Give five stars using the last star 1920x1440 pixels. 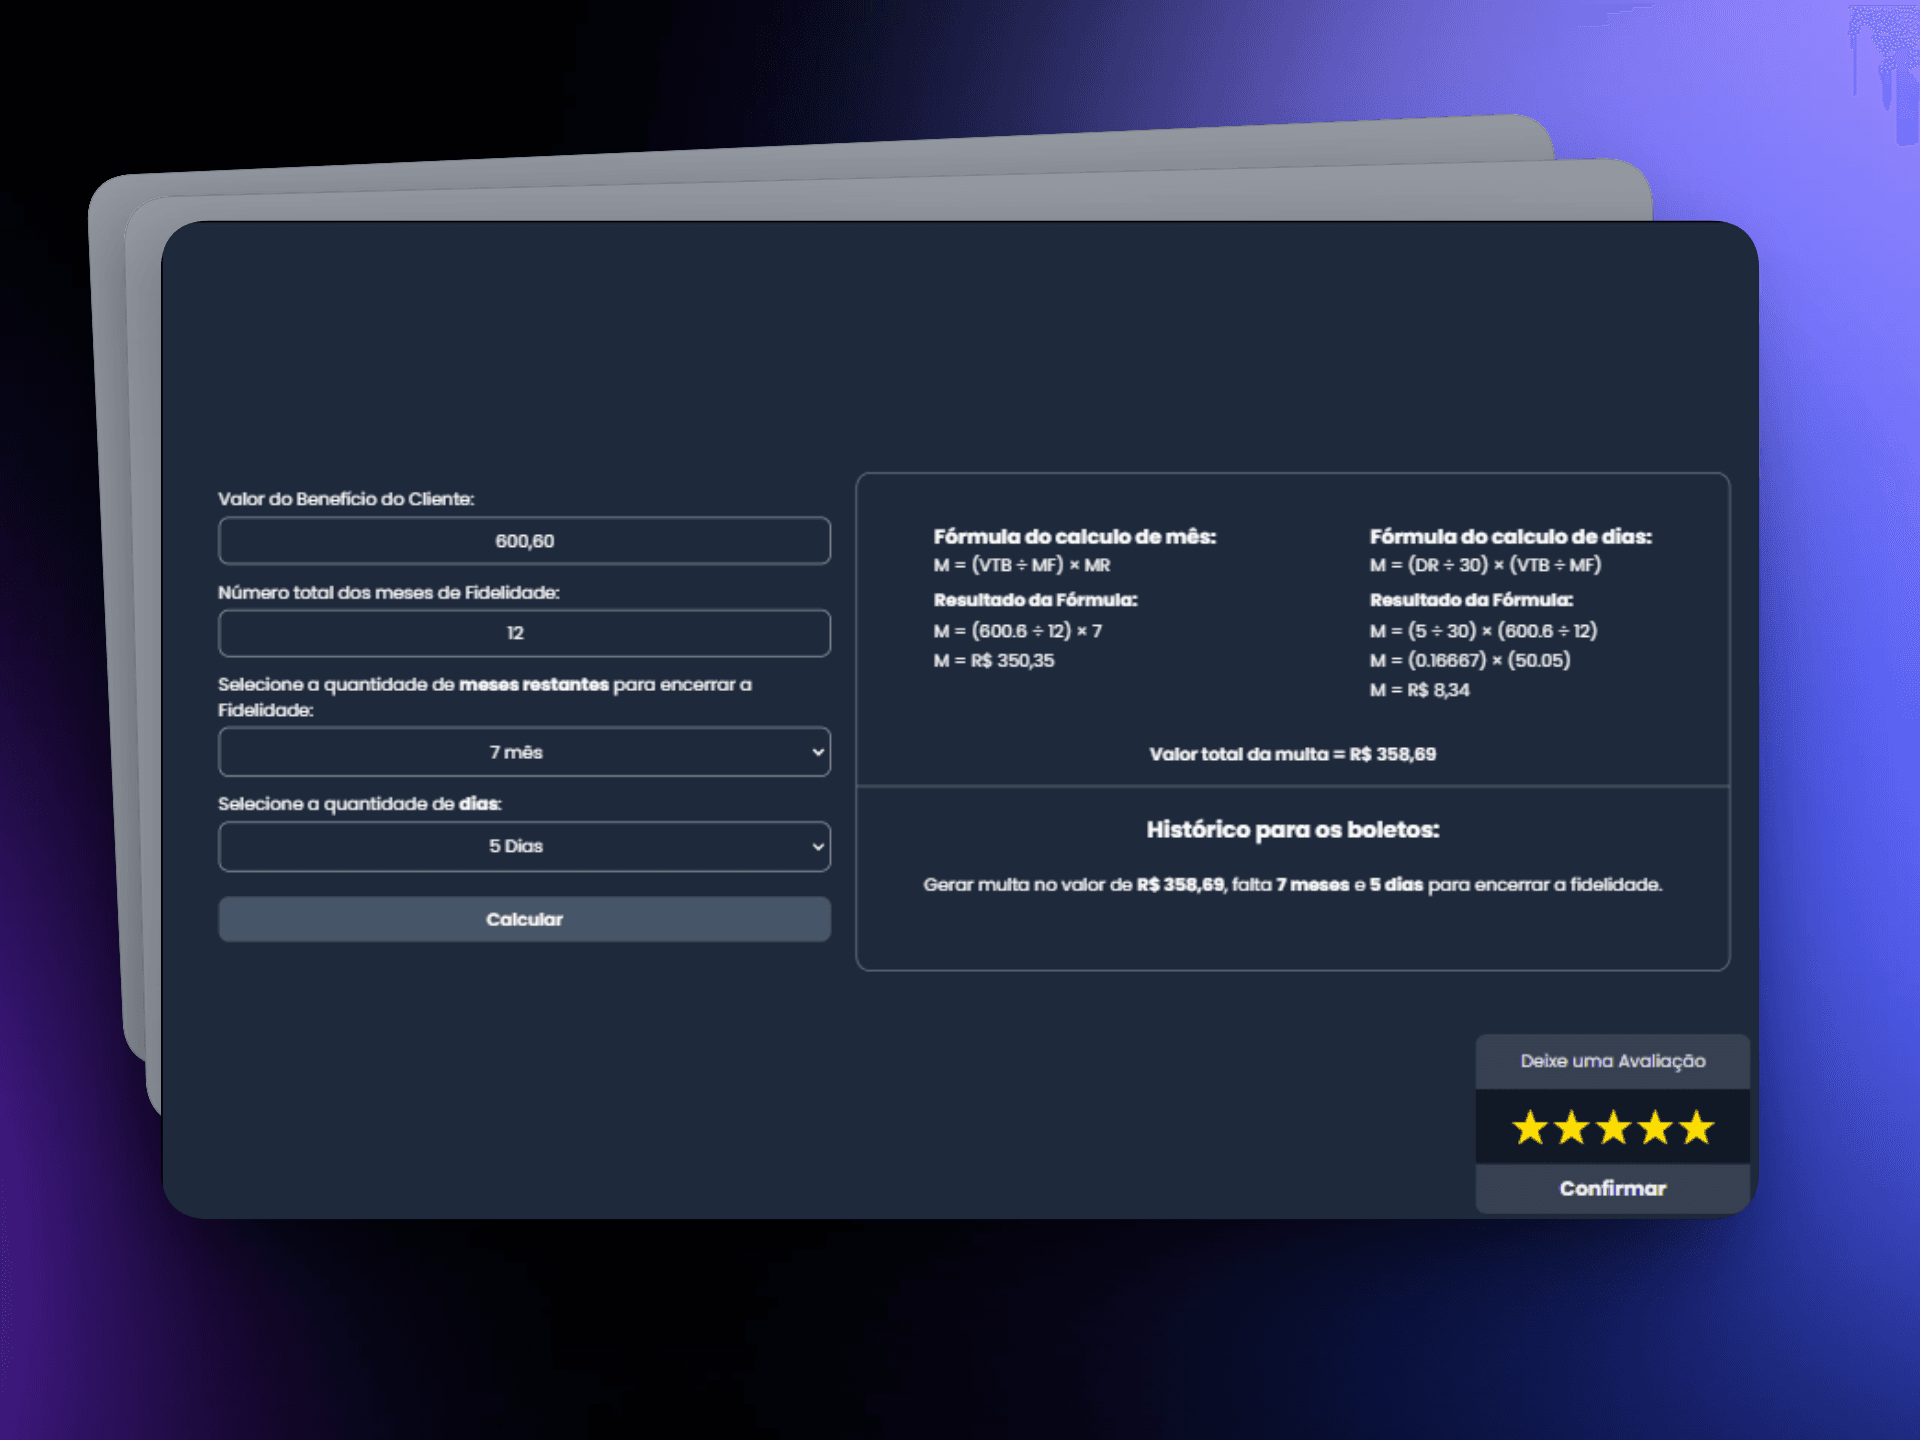click(x=1697, y=1128)
